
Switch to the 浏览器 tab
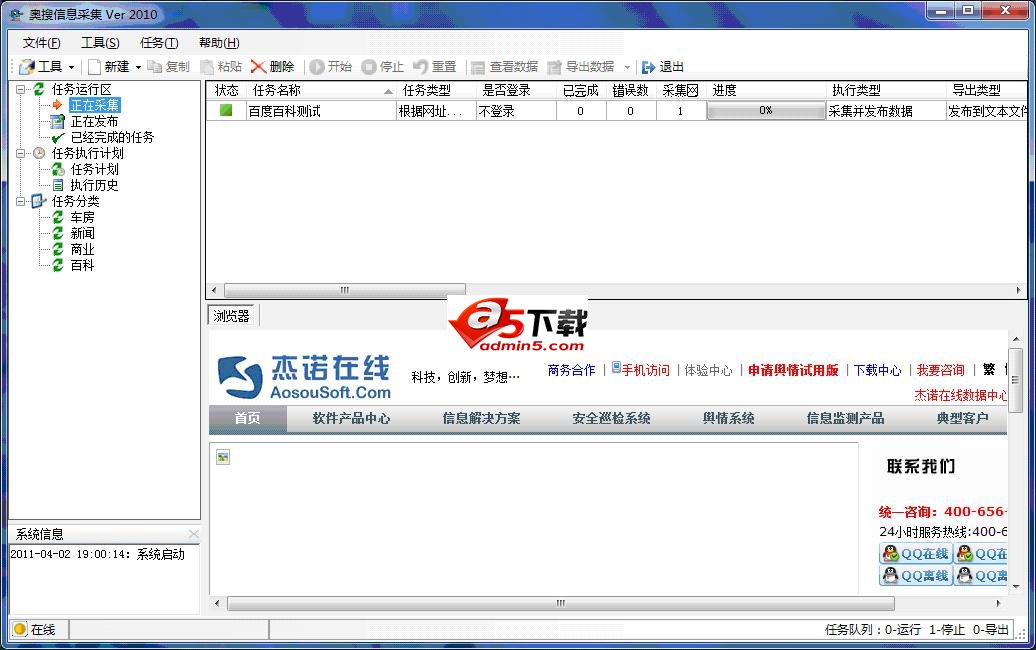231,316
